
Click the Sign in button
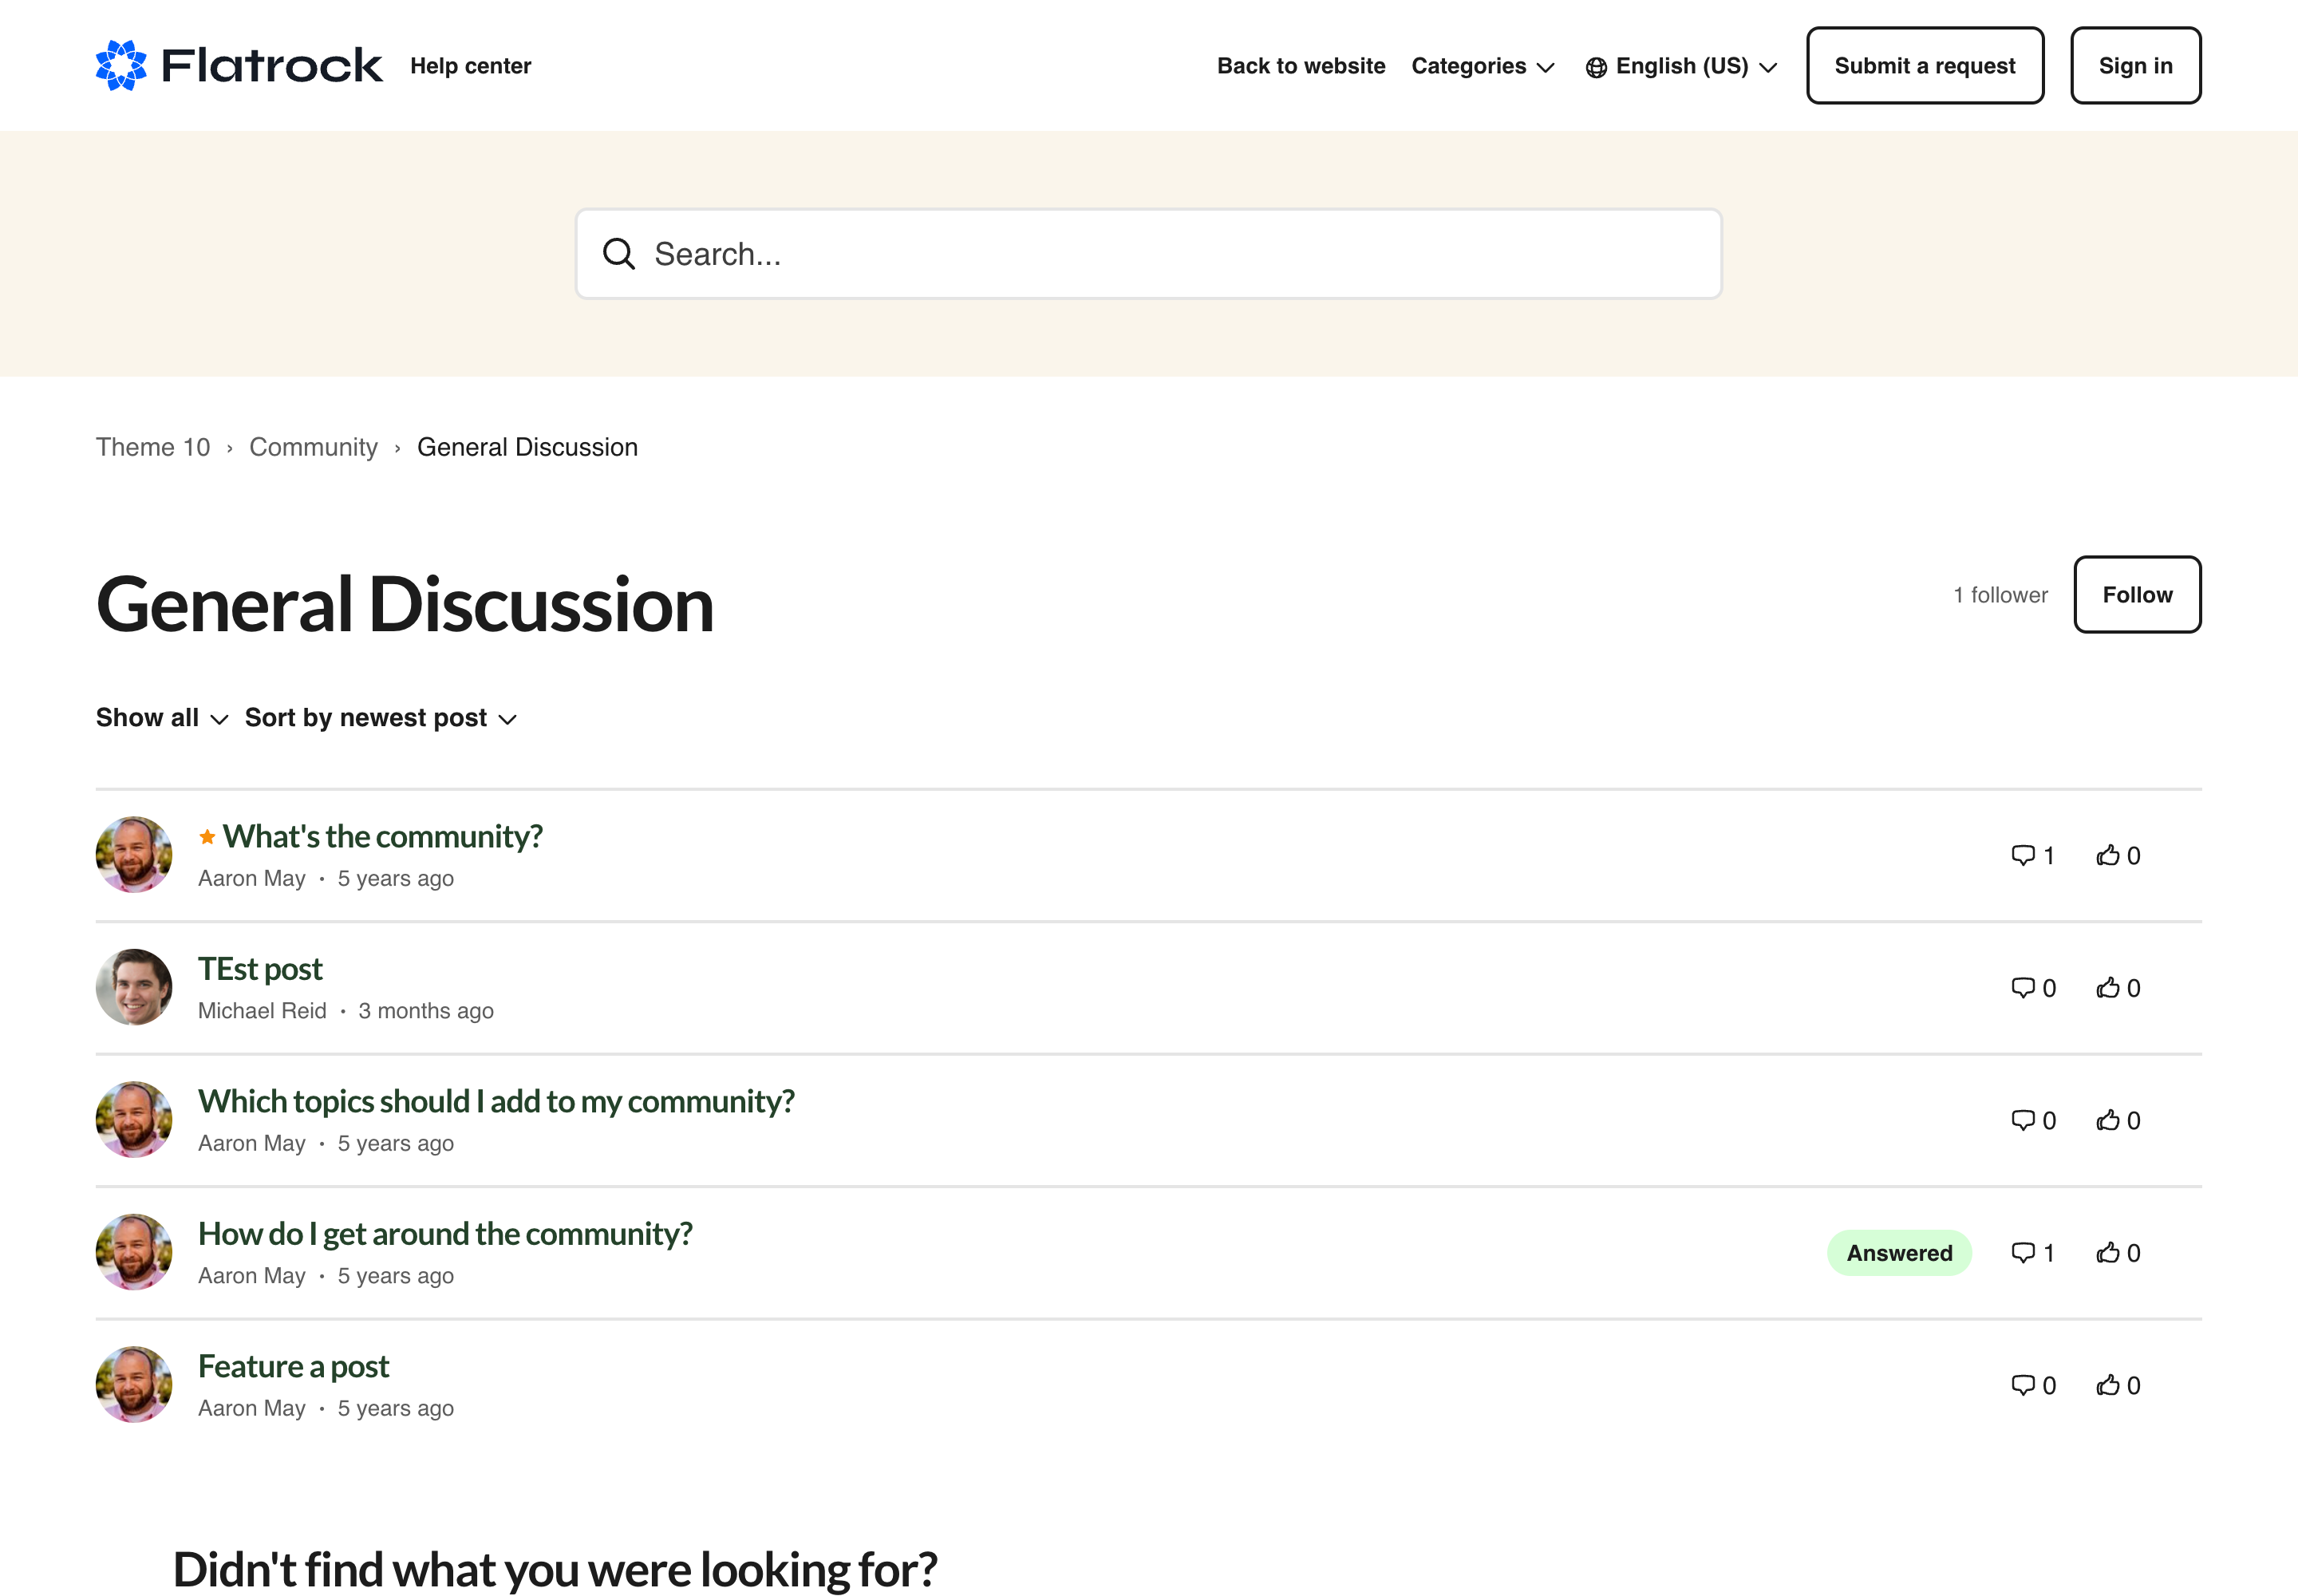(x=2135, y=66)
